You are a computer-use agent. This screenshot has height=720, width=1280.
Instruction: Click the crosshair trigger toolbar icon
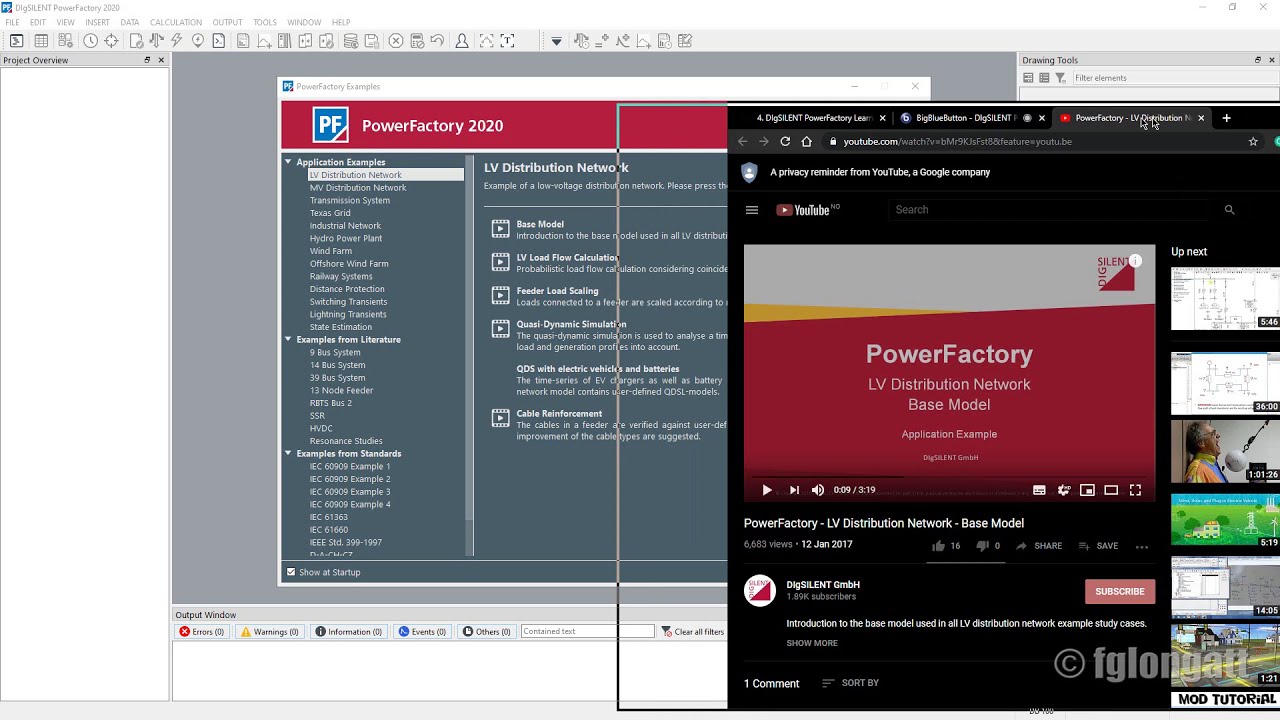[111, 41]
